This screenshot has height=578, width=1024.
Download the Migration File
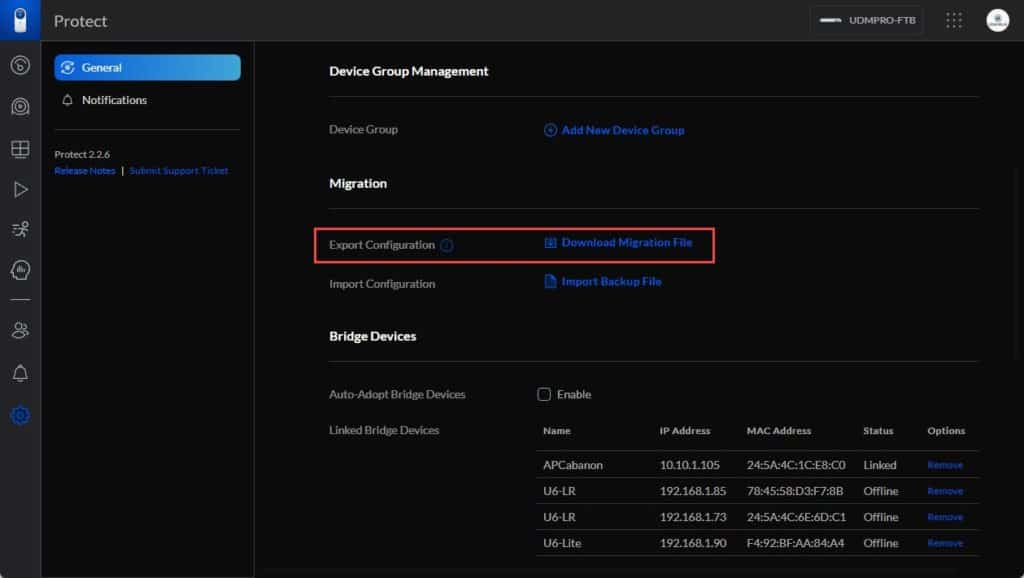pos(623,242)
